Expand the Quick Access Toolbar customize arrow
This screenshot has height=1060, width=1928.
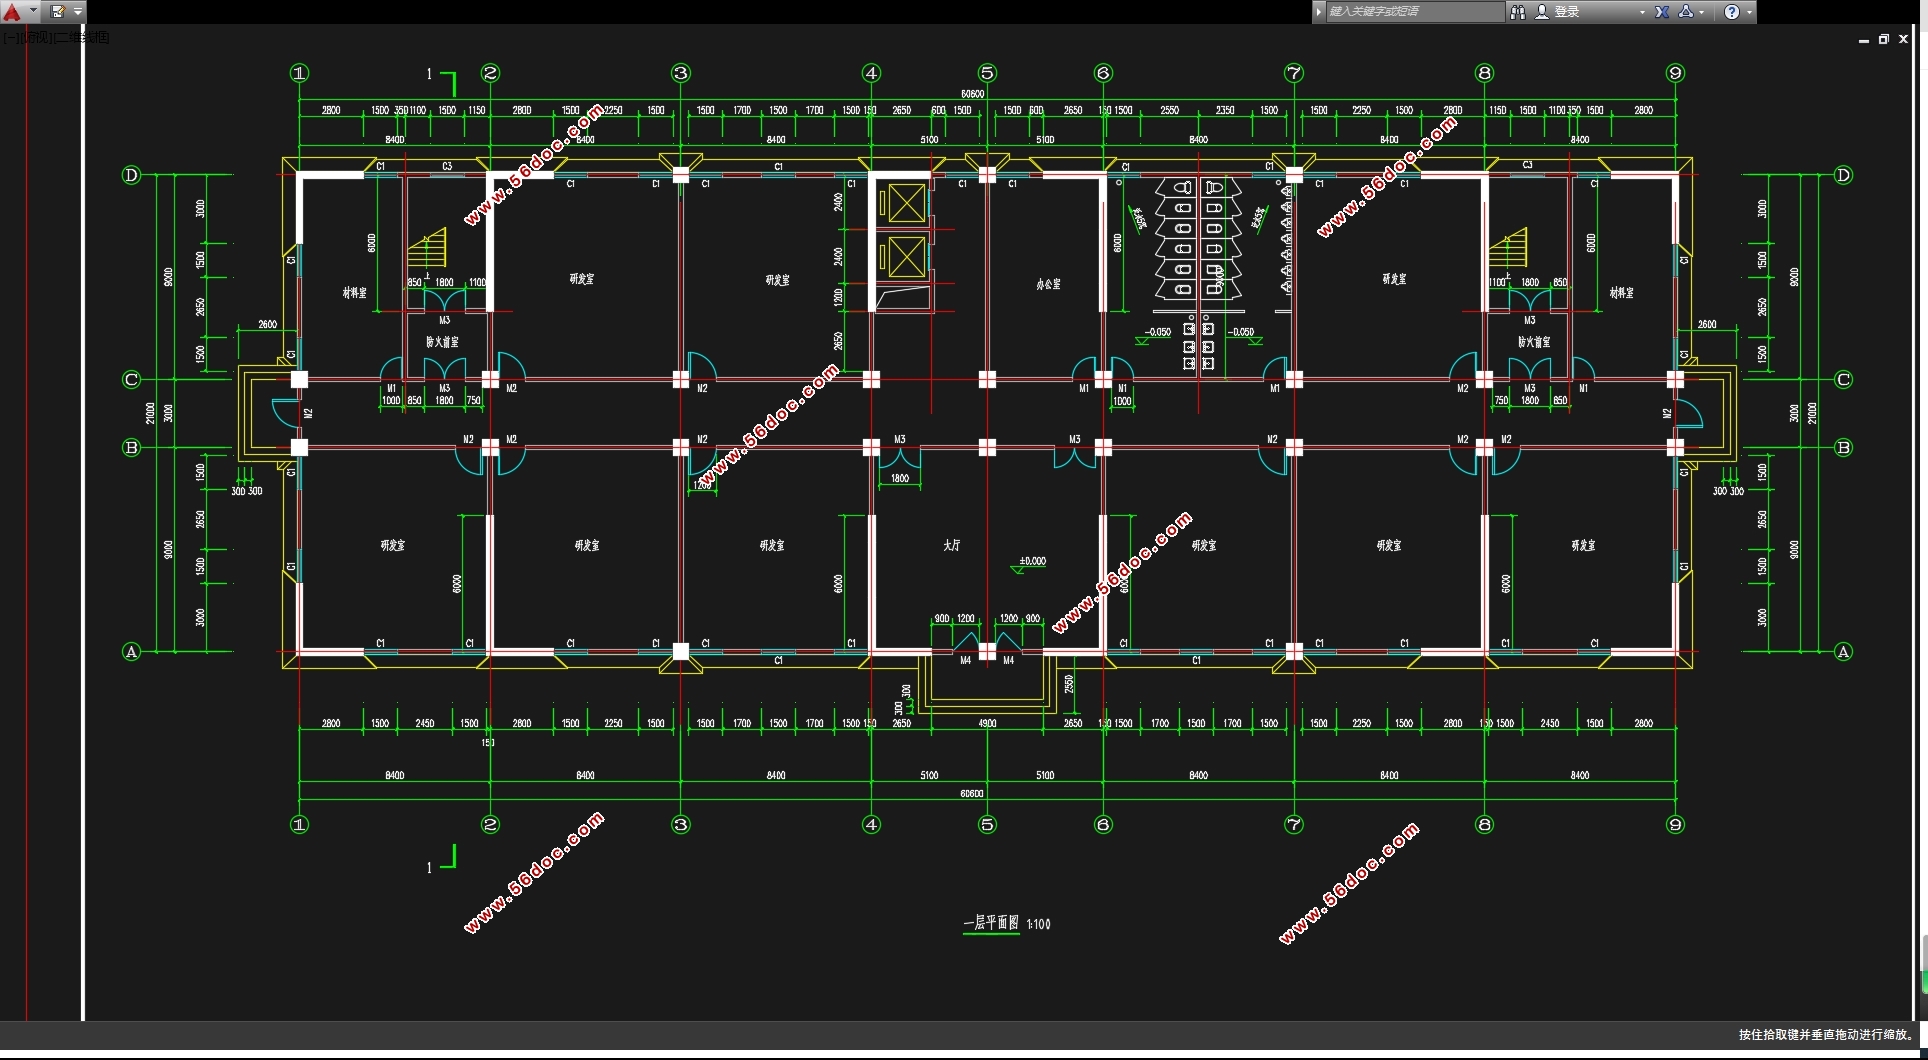click(x=78, y=12)
